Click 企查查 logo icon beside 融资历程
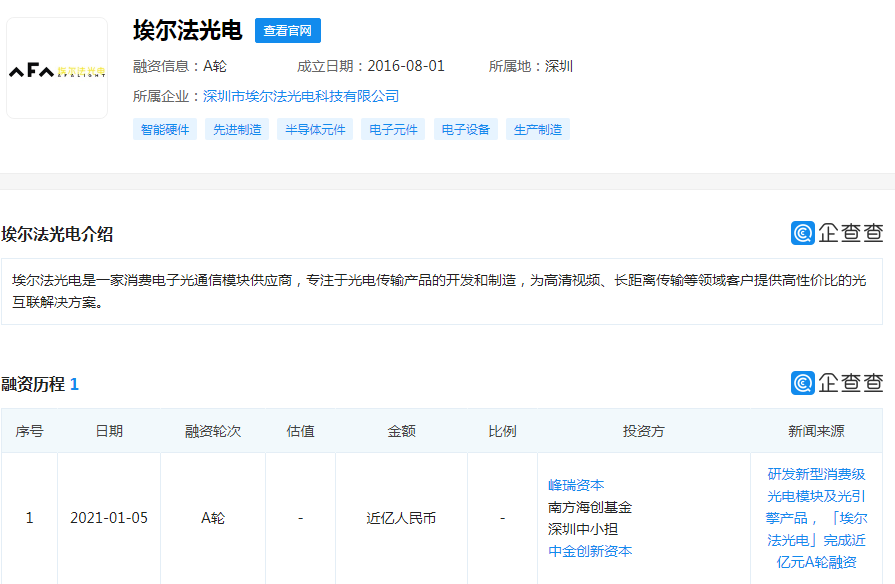 803,383
